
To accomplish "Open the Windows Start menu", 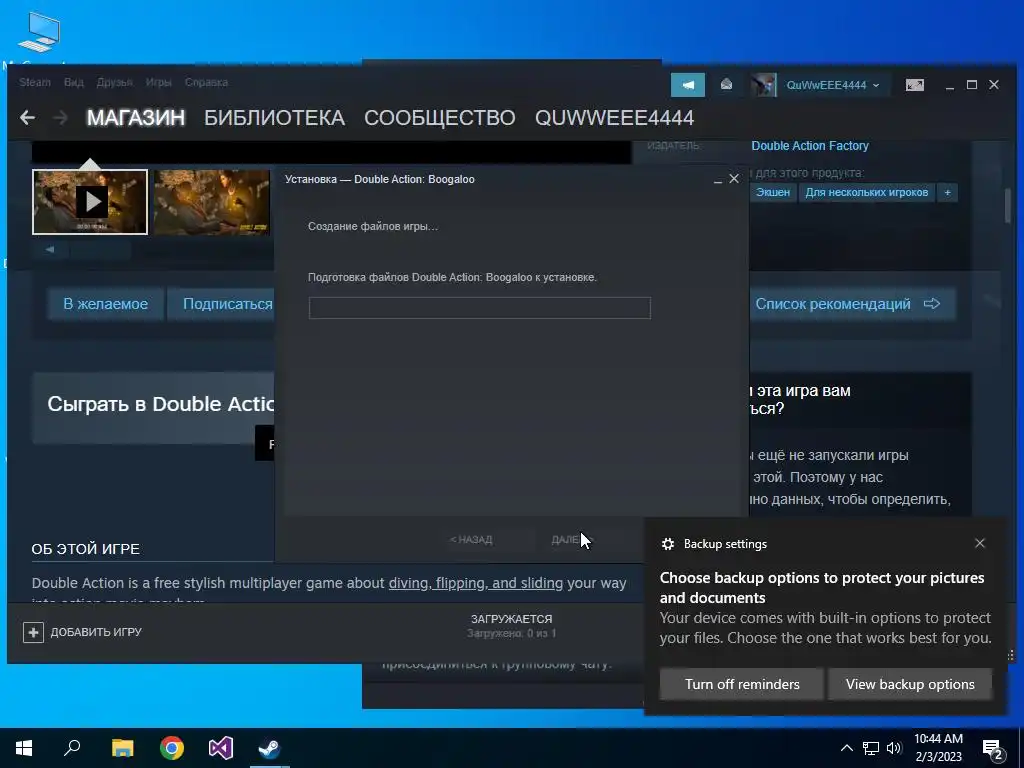I will (x=24, y=748).
